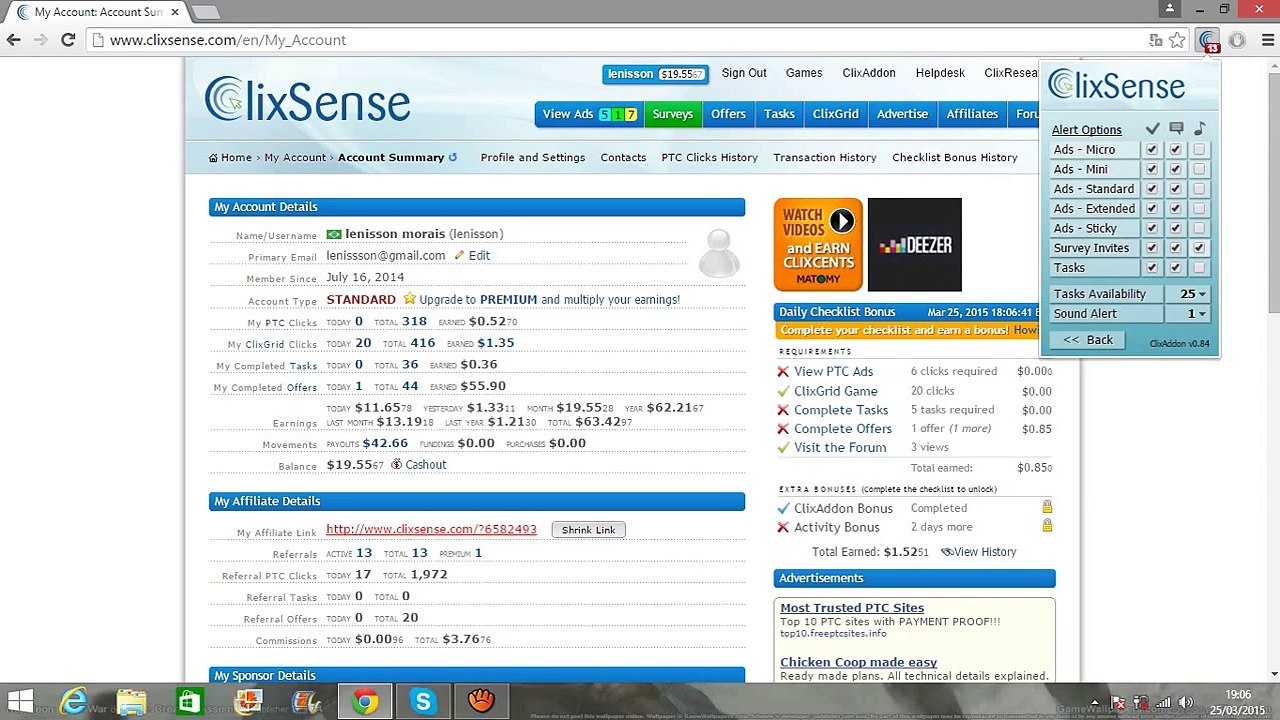Open the View Ads menu tab

point(589,114)
